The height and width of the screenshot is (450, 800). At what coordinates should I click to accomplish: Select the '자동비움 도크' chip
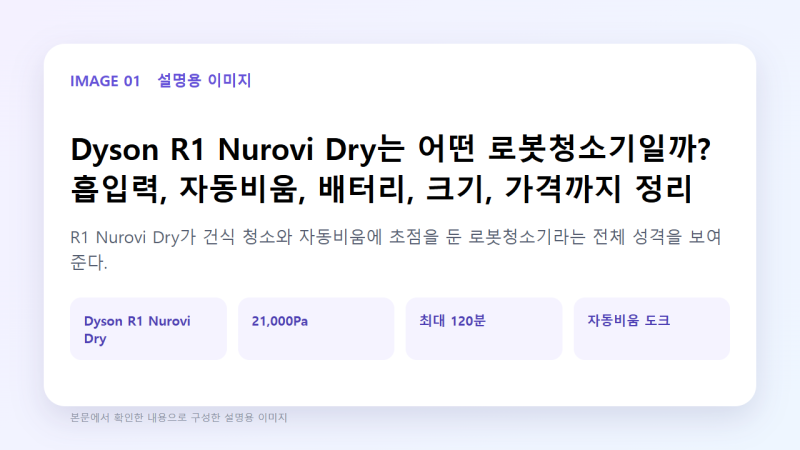click(652, 329)
